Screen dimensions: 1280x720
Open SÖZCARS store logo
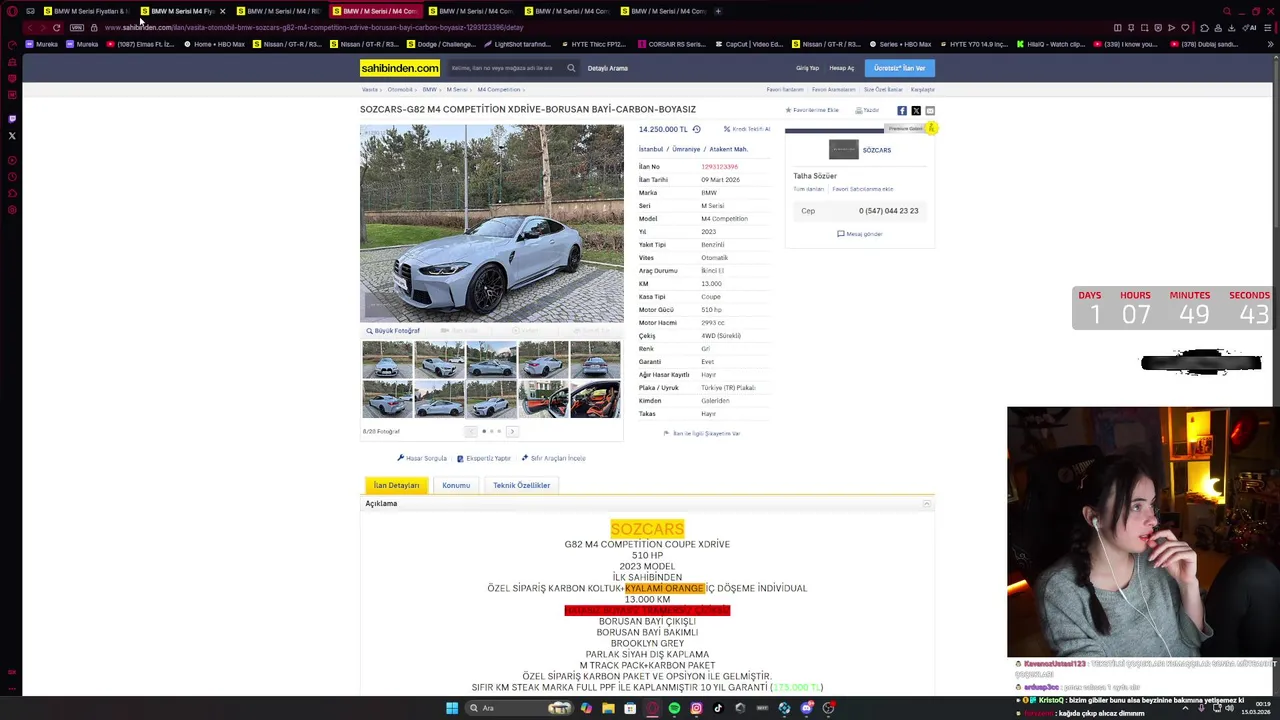point(844,150)
